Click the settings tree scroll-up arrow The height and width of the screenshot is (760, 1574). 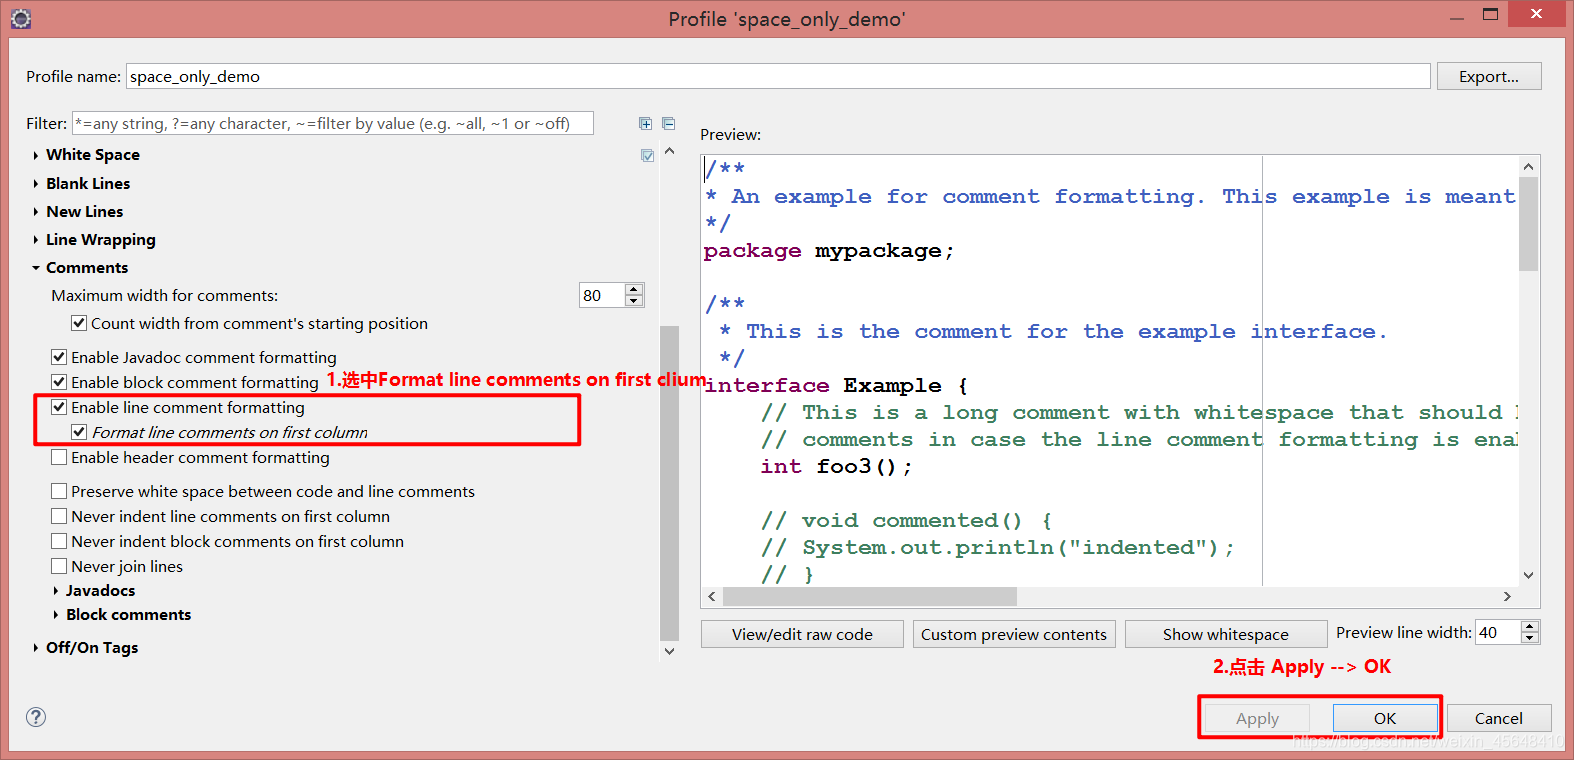point(669,151)
